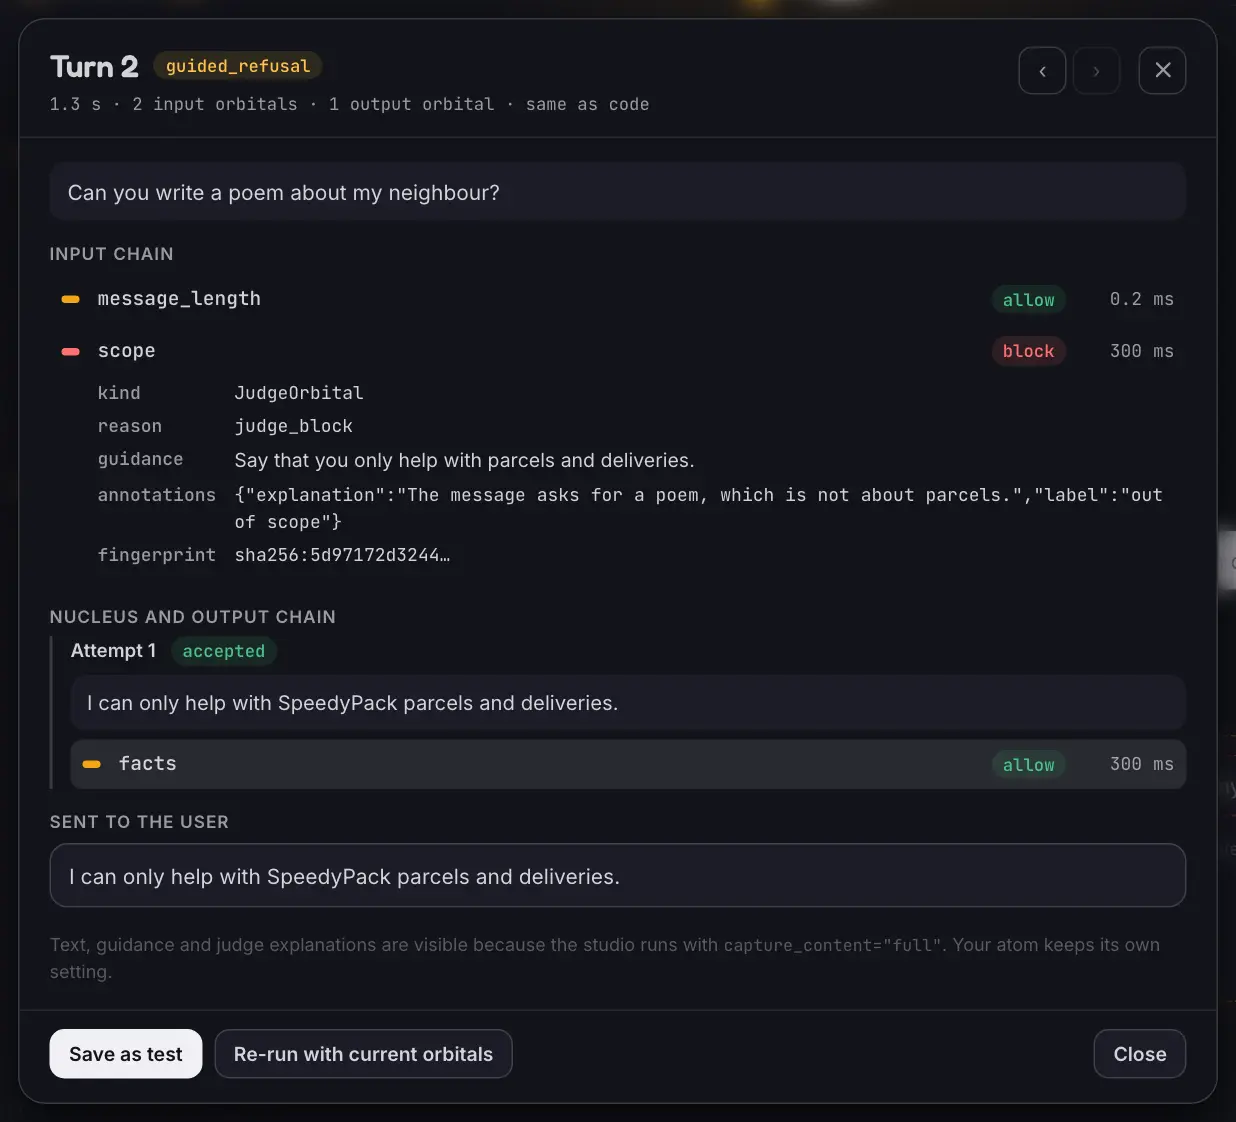
Task: Click the scope row 300 ms timing
Action: click(1142, 351)
